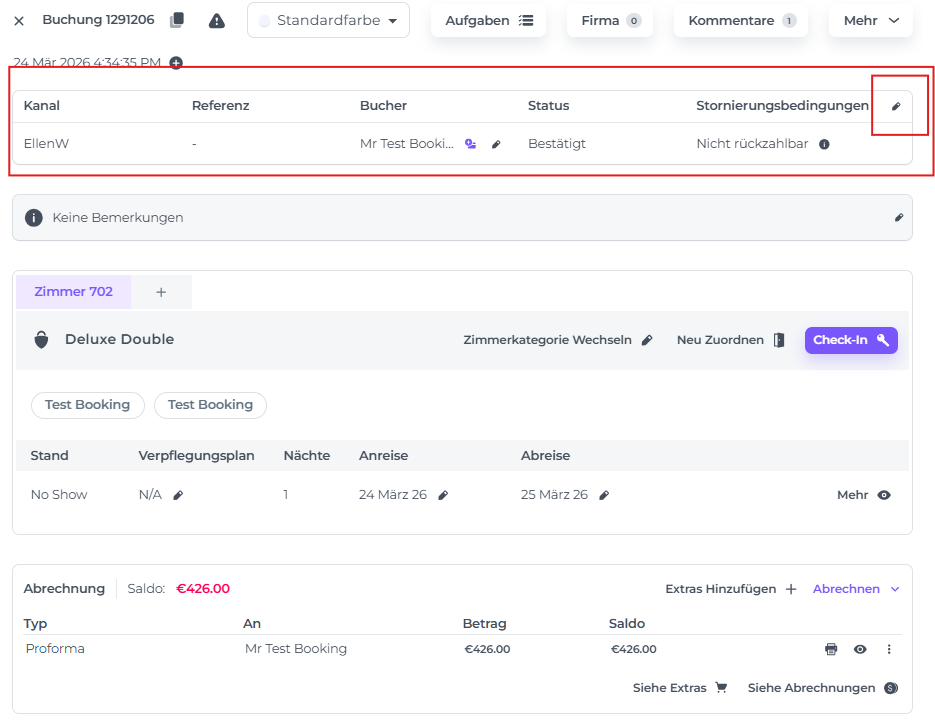
Task: Open Proforma row three-dot options
Action: [x=889, y=649]
